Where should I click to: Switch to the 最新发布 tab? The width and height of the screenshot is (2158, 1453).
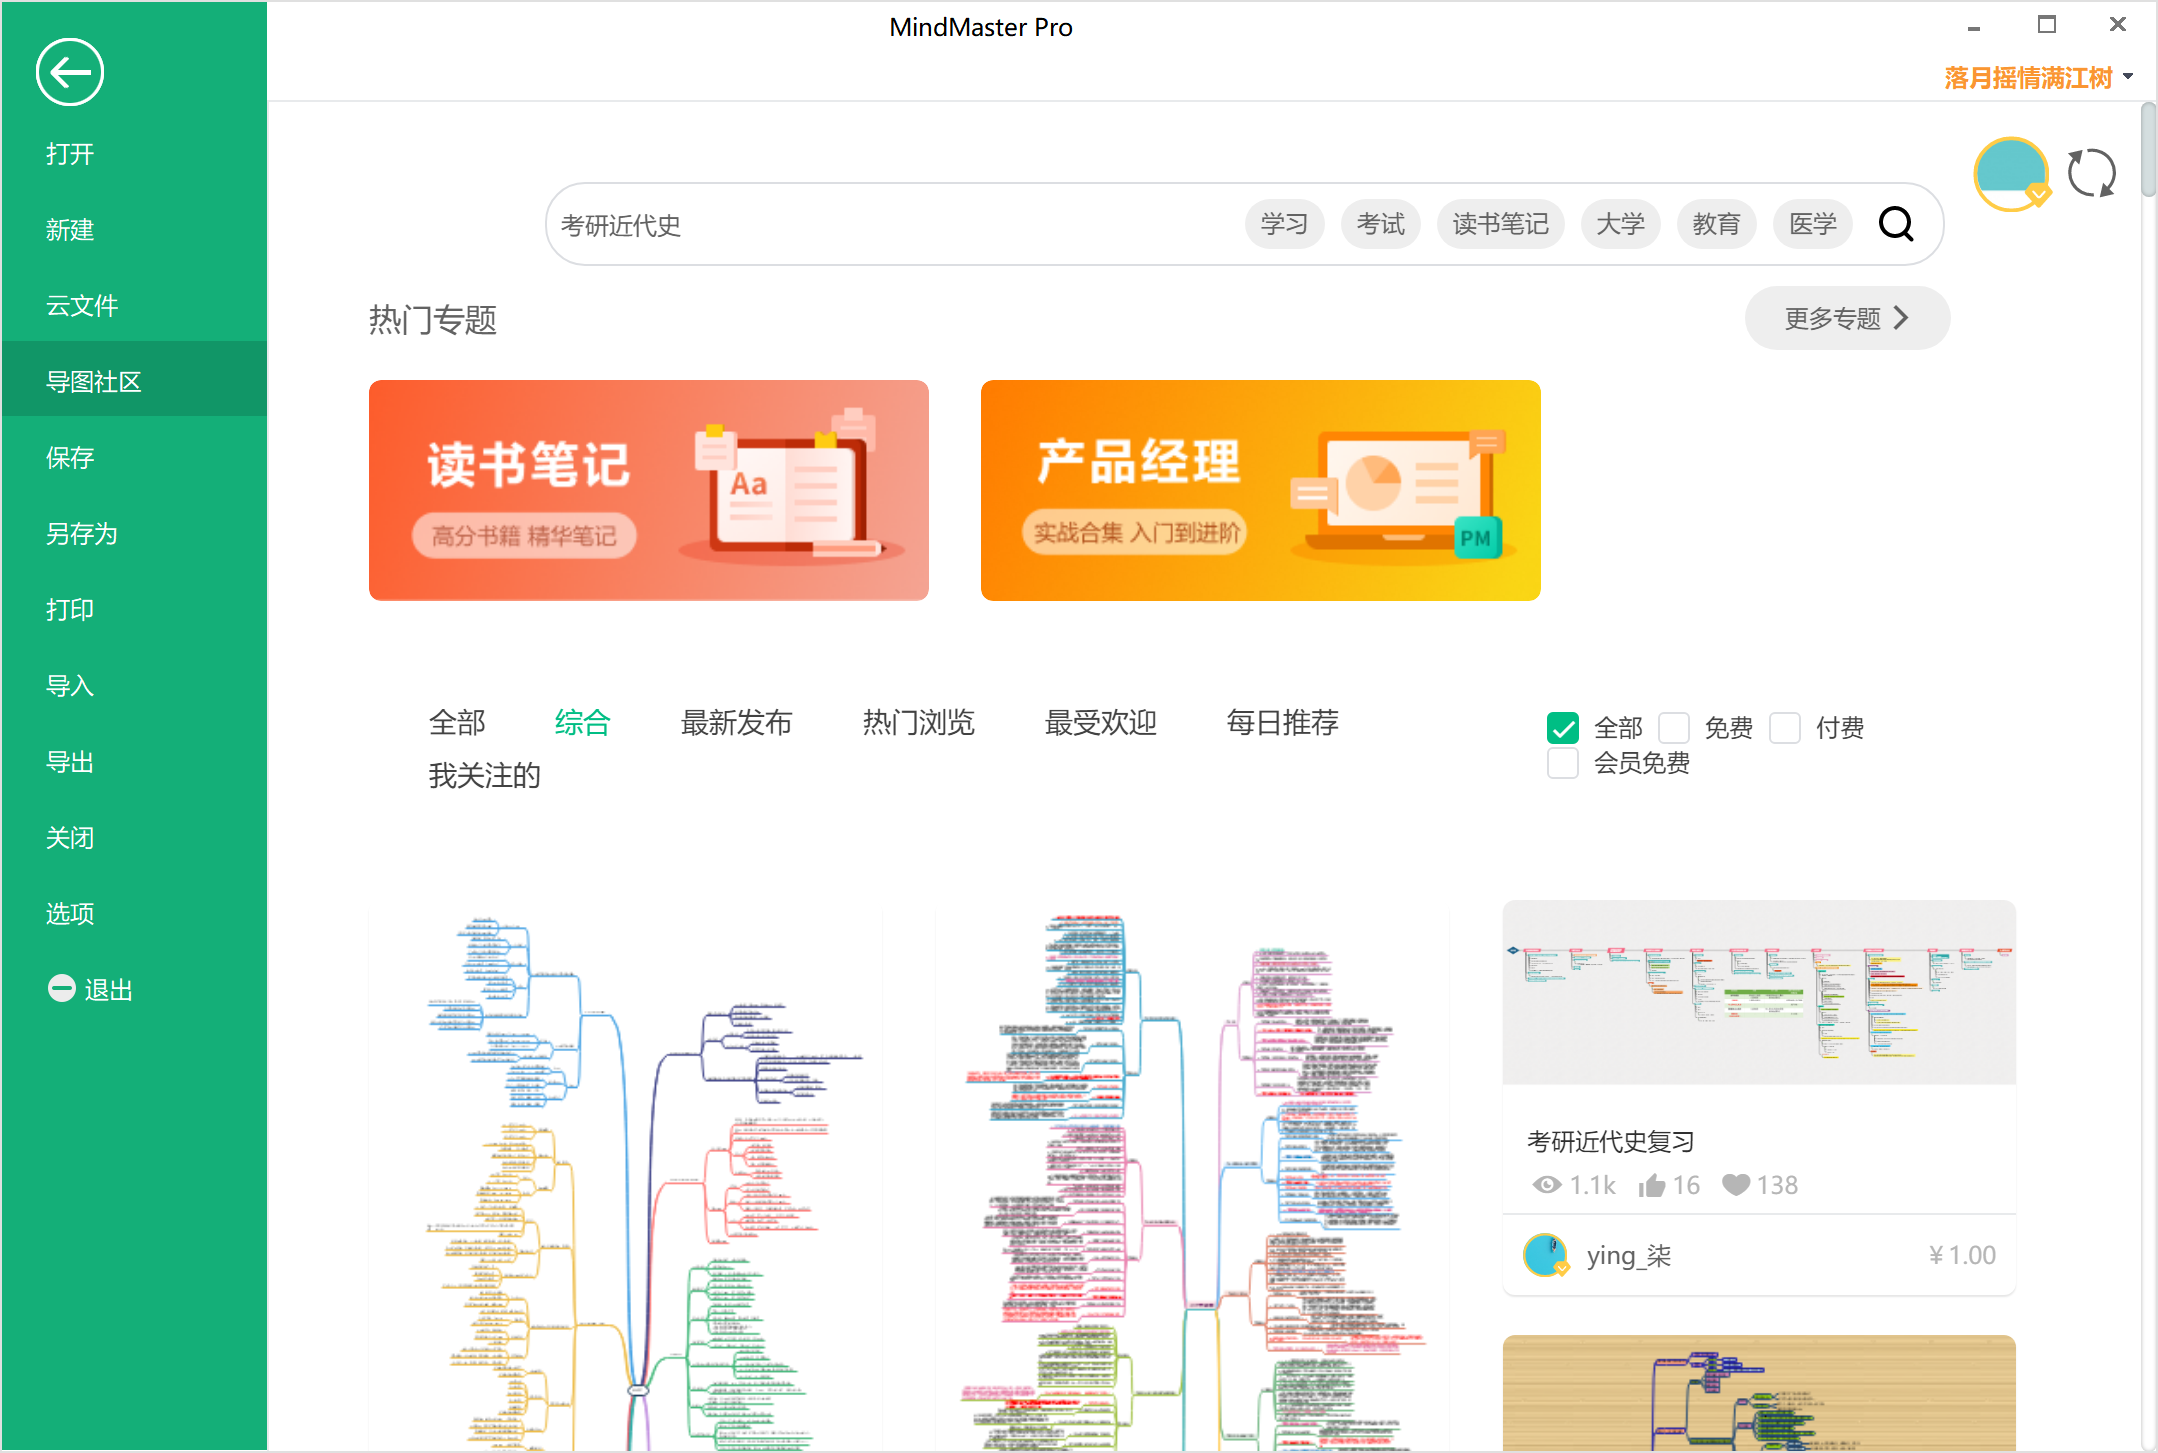pyautogui.click(x=736, y=722)
